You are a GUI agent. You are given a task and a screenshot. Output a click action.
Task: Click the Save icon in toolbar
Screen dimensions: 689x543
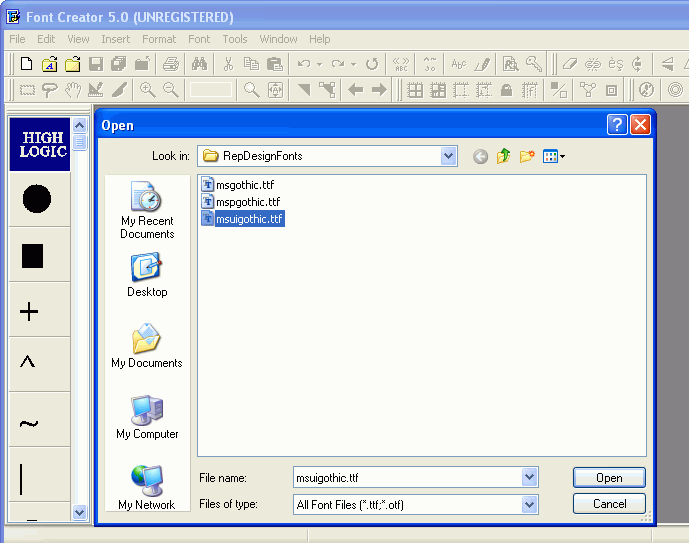point(96,64)
